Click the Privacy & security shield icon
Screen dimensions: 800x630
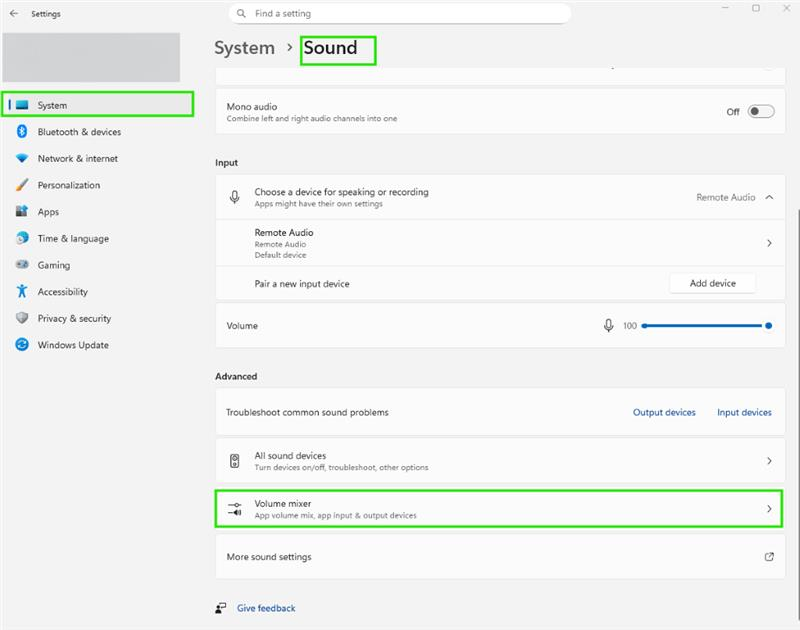click(x=22, y=318)
